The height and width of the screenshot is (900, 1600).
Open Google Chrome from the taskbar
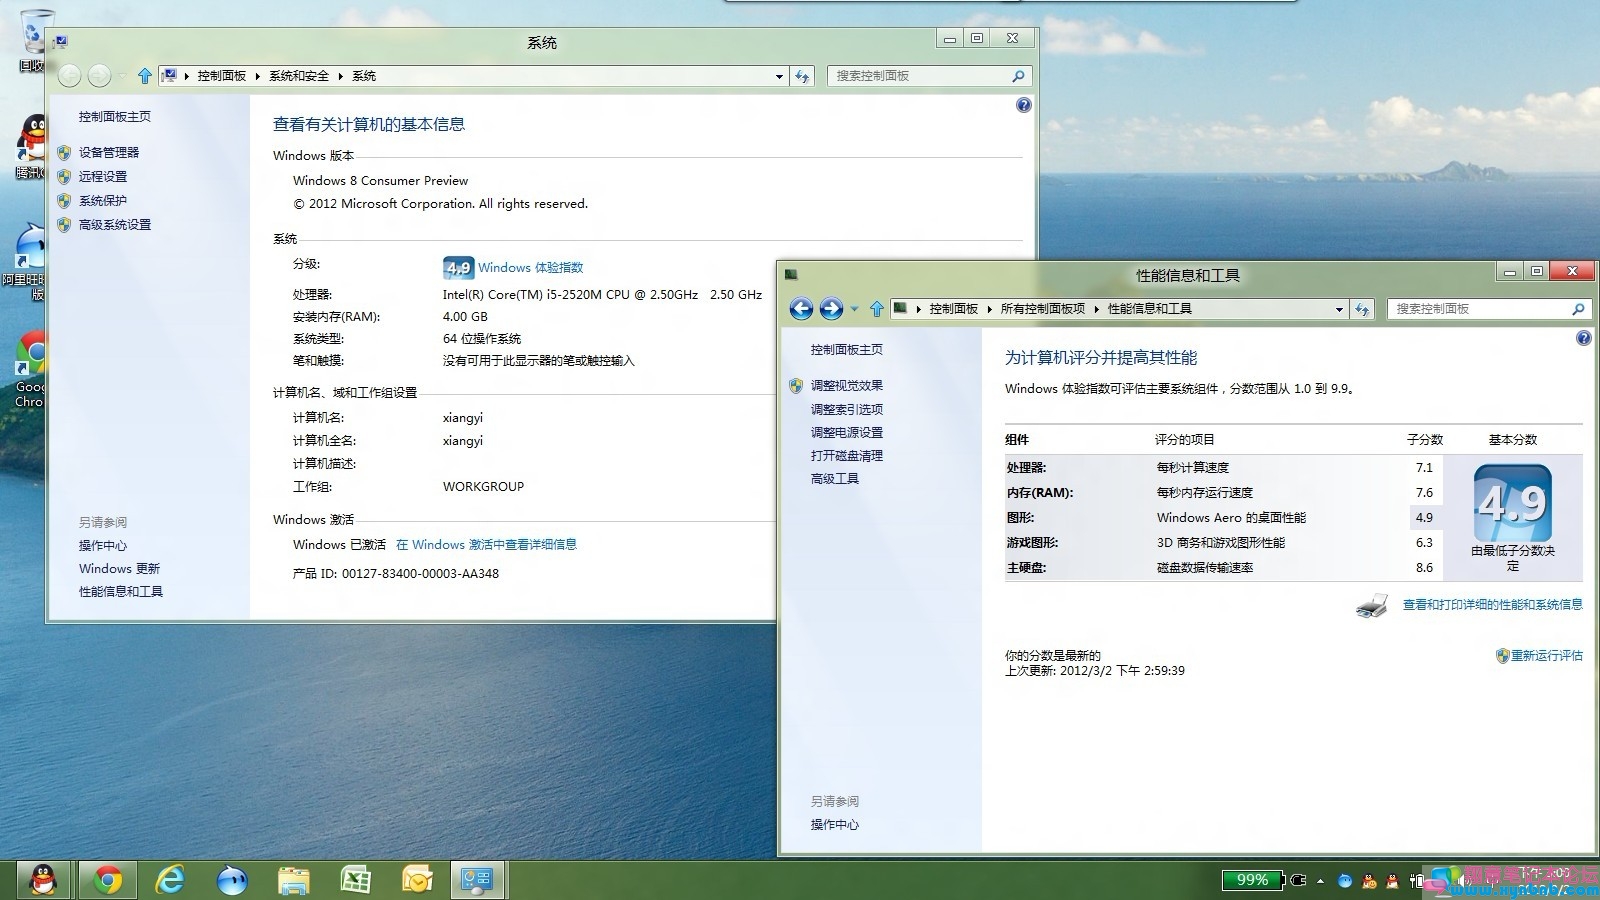coord(108,880)
